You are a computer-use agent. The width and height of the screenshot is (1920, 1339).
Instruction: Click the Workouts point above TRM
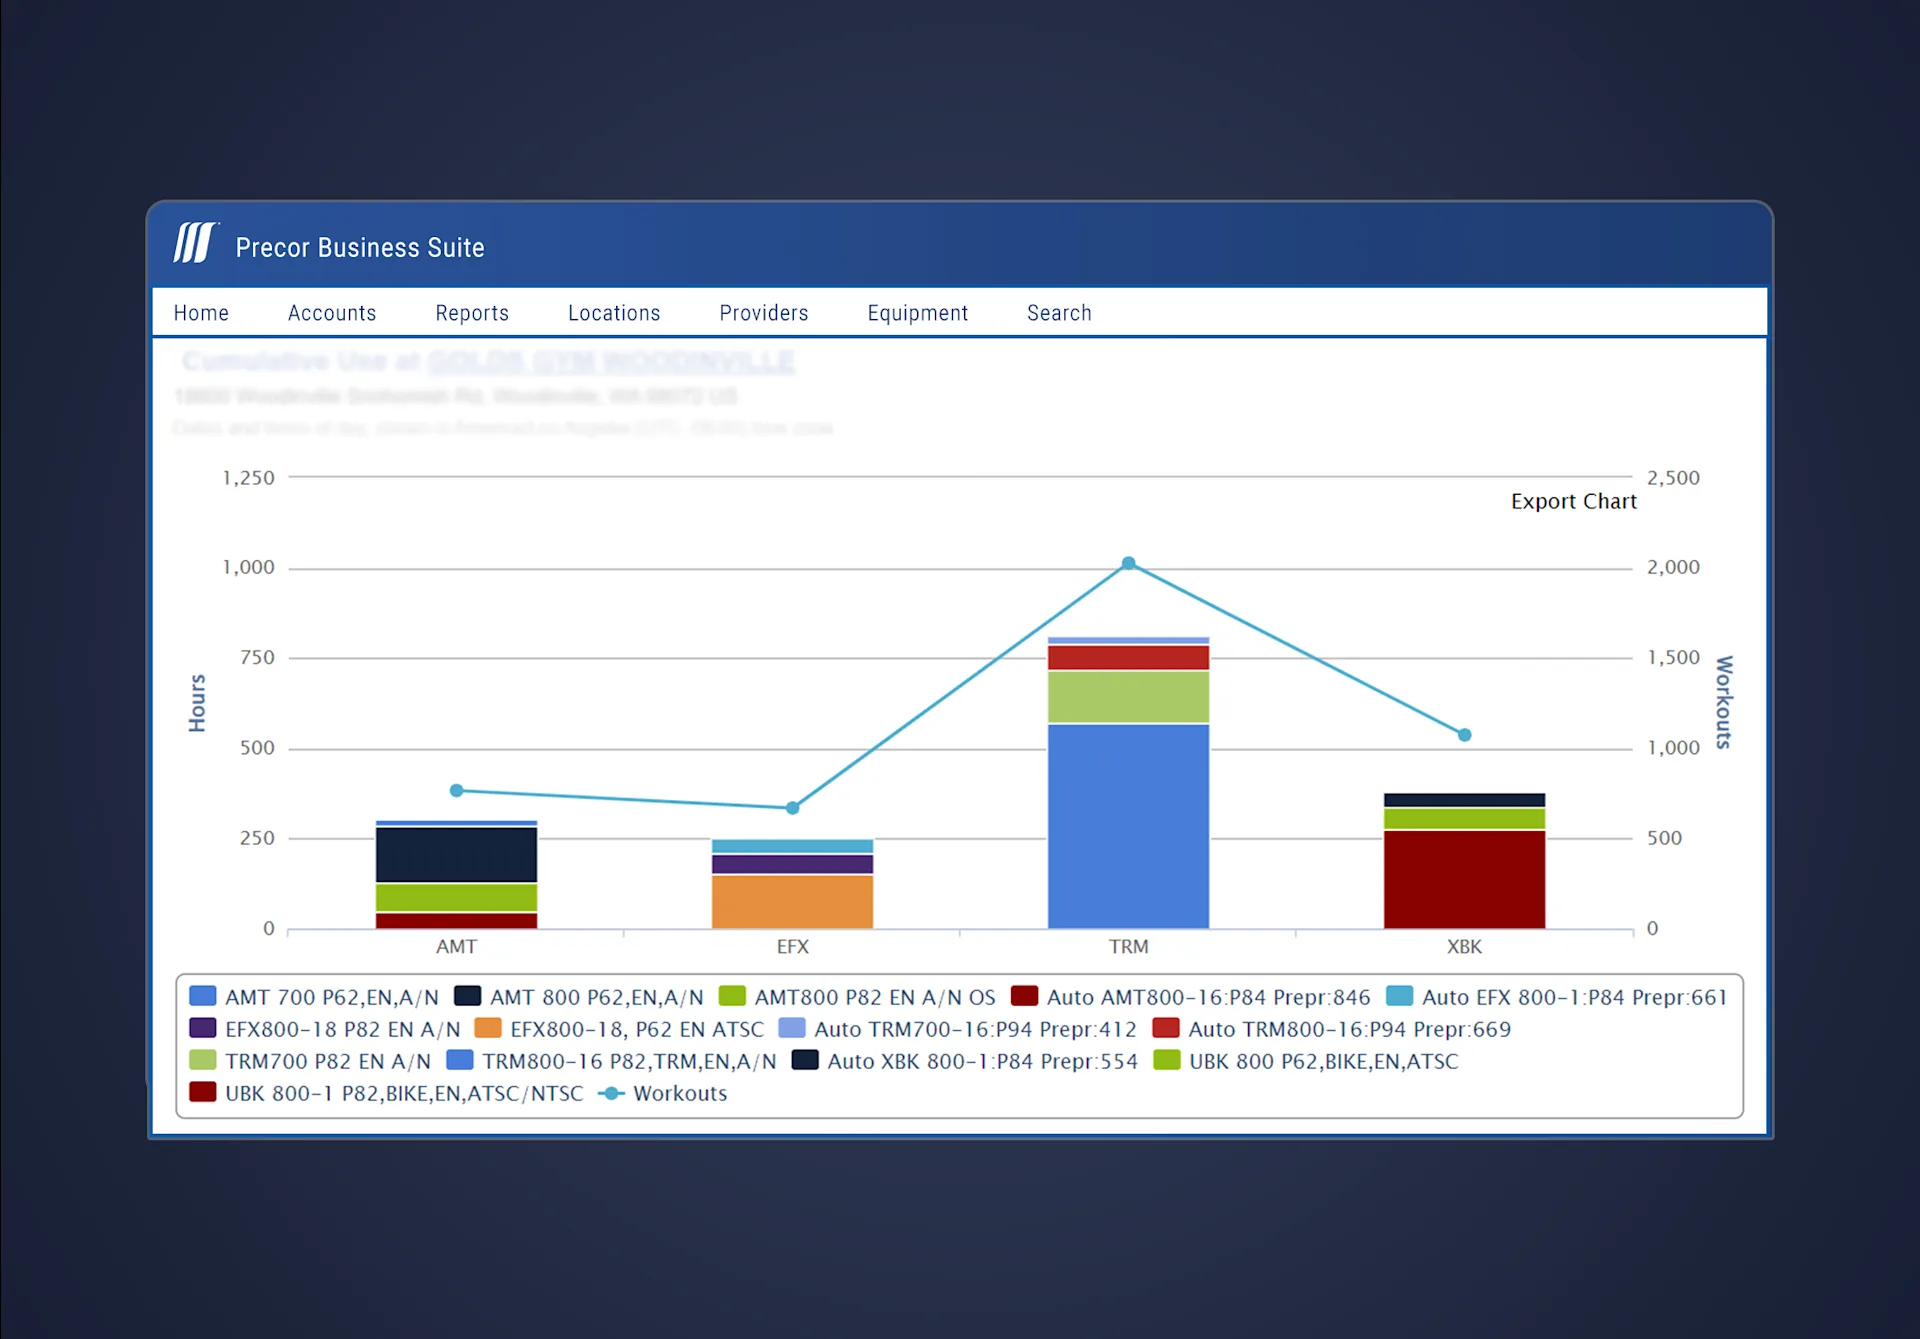(x=1128, y=563)
